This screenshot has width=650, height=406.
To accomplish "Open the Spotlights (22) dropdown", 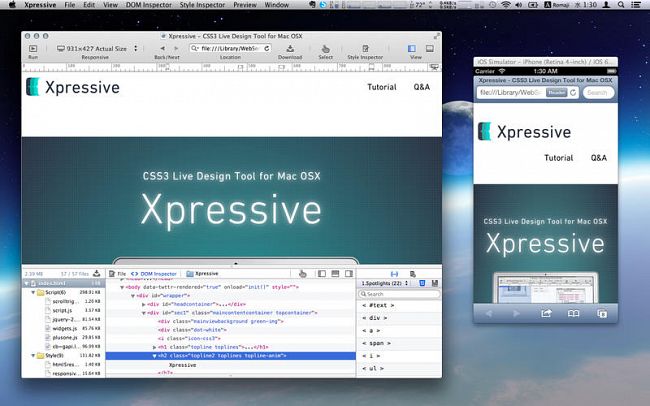I will [x=383, y=284].
